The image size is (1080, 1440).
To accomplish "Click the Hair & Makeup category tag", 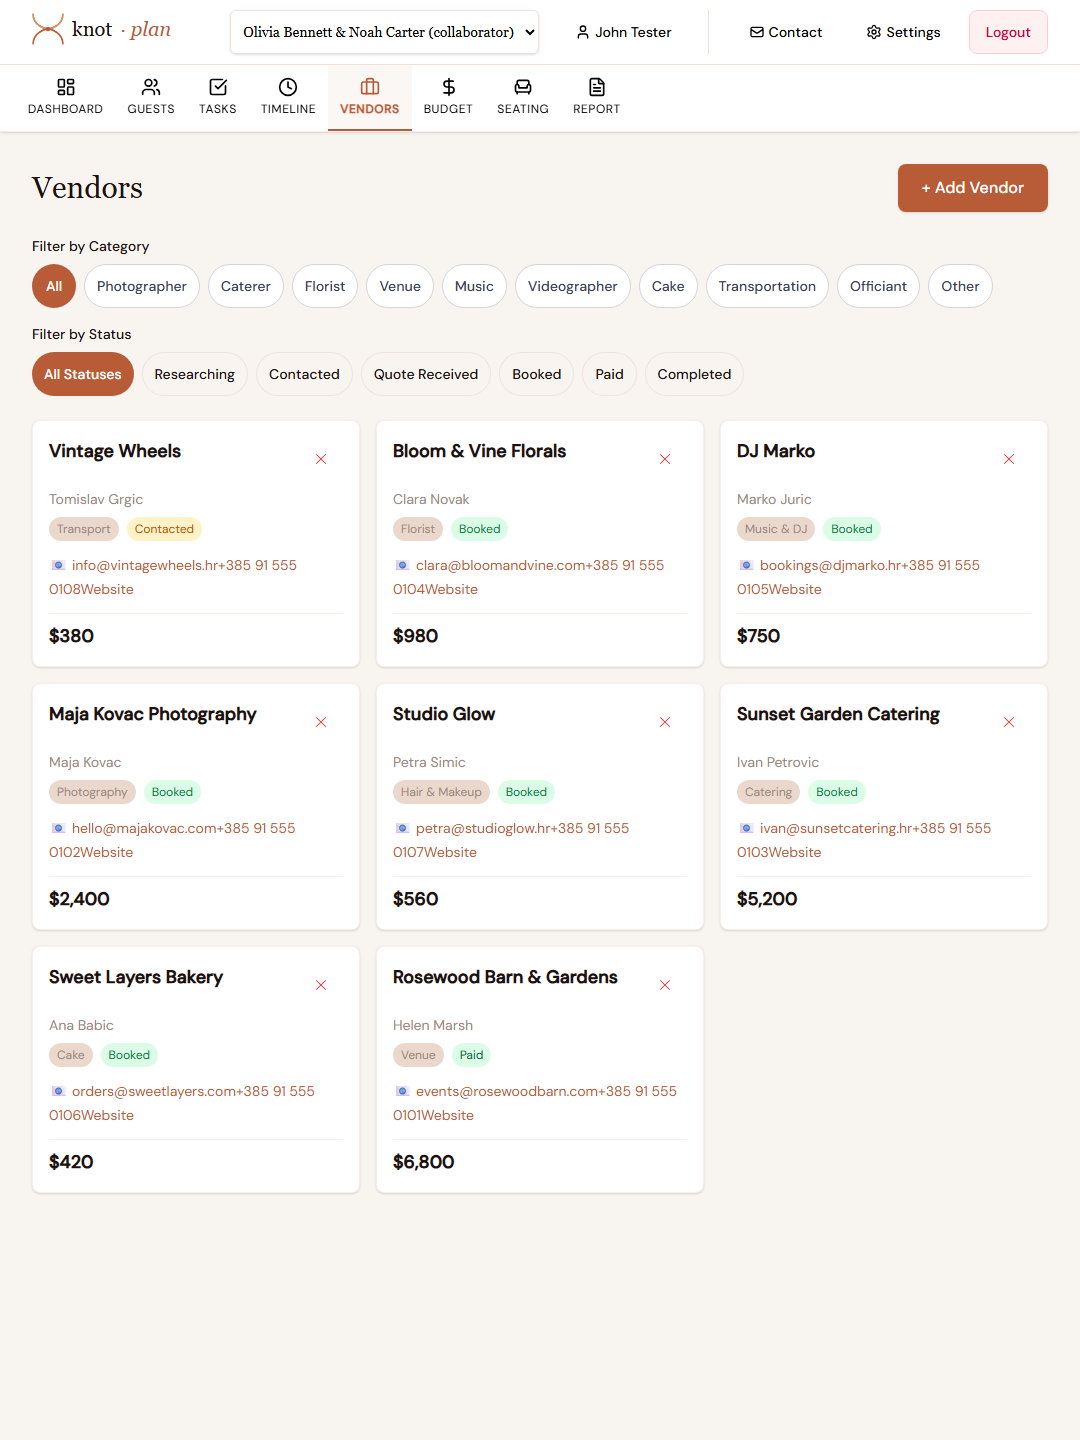I will point(441,792).
